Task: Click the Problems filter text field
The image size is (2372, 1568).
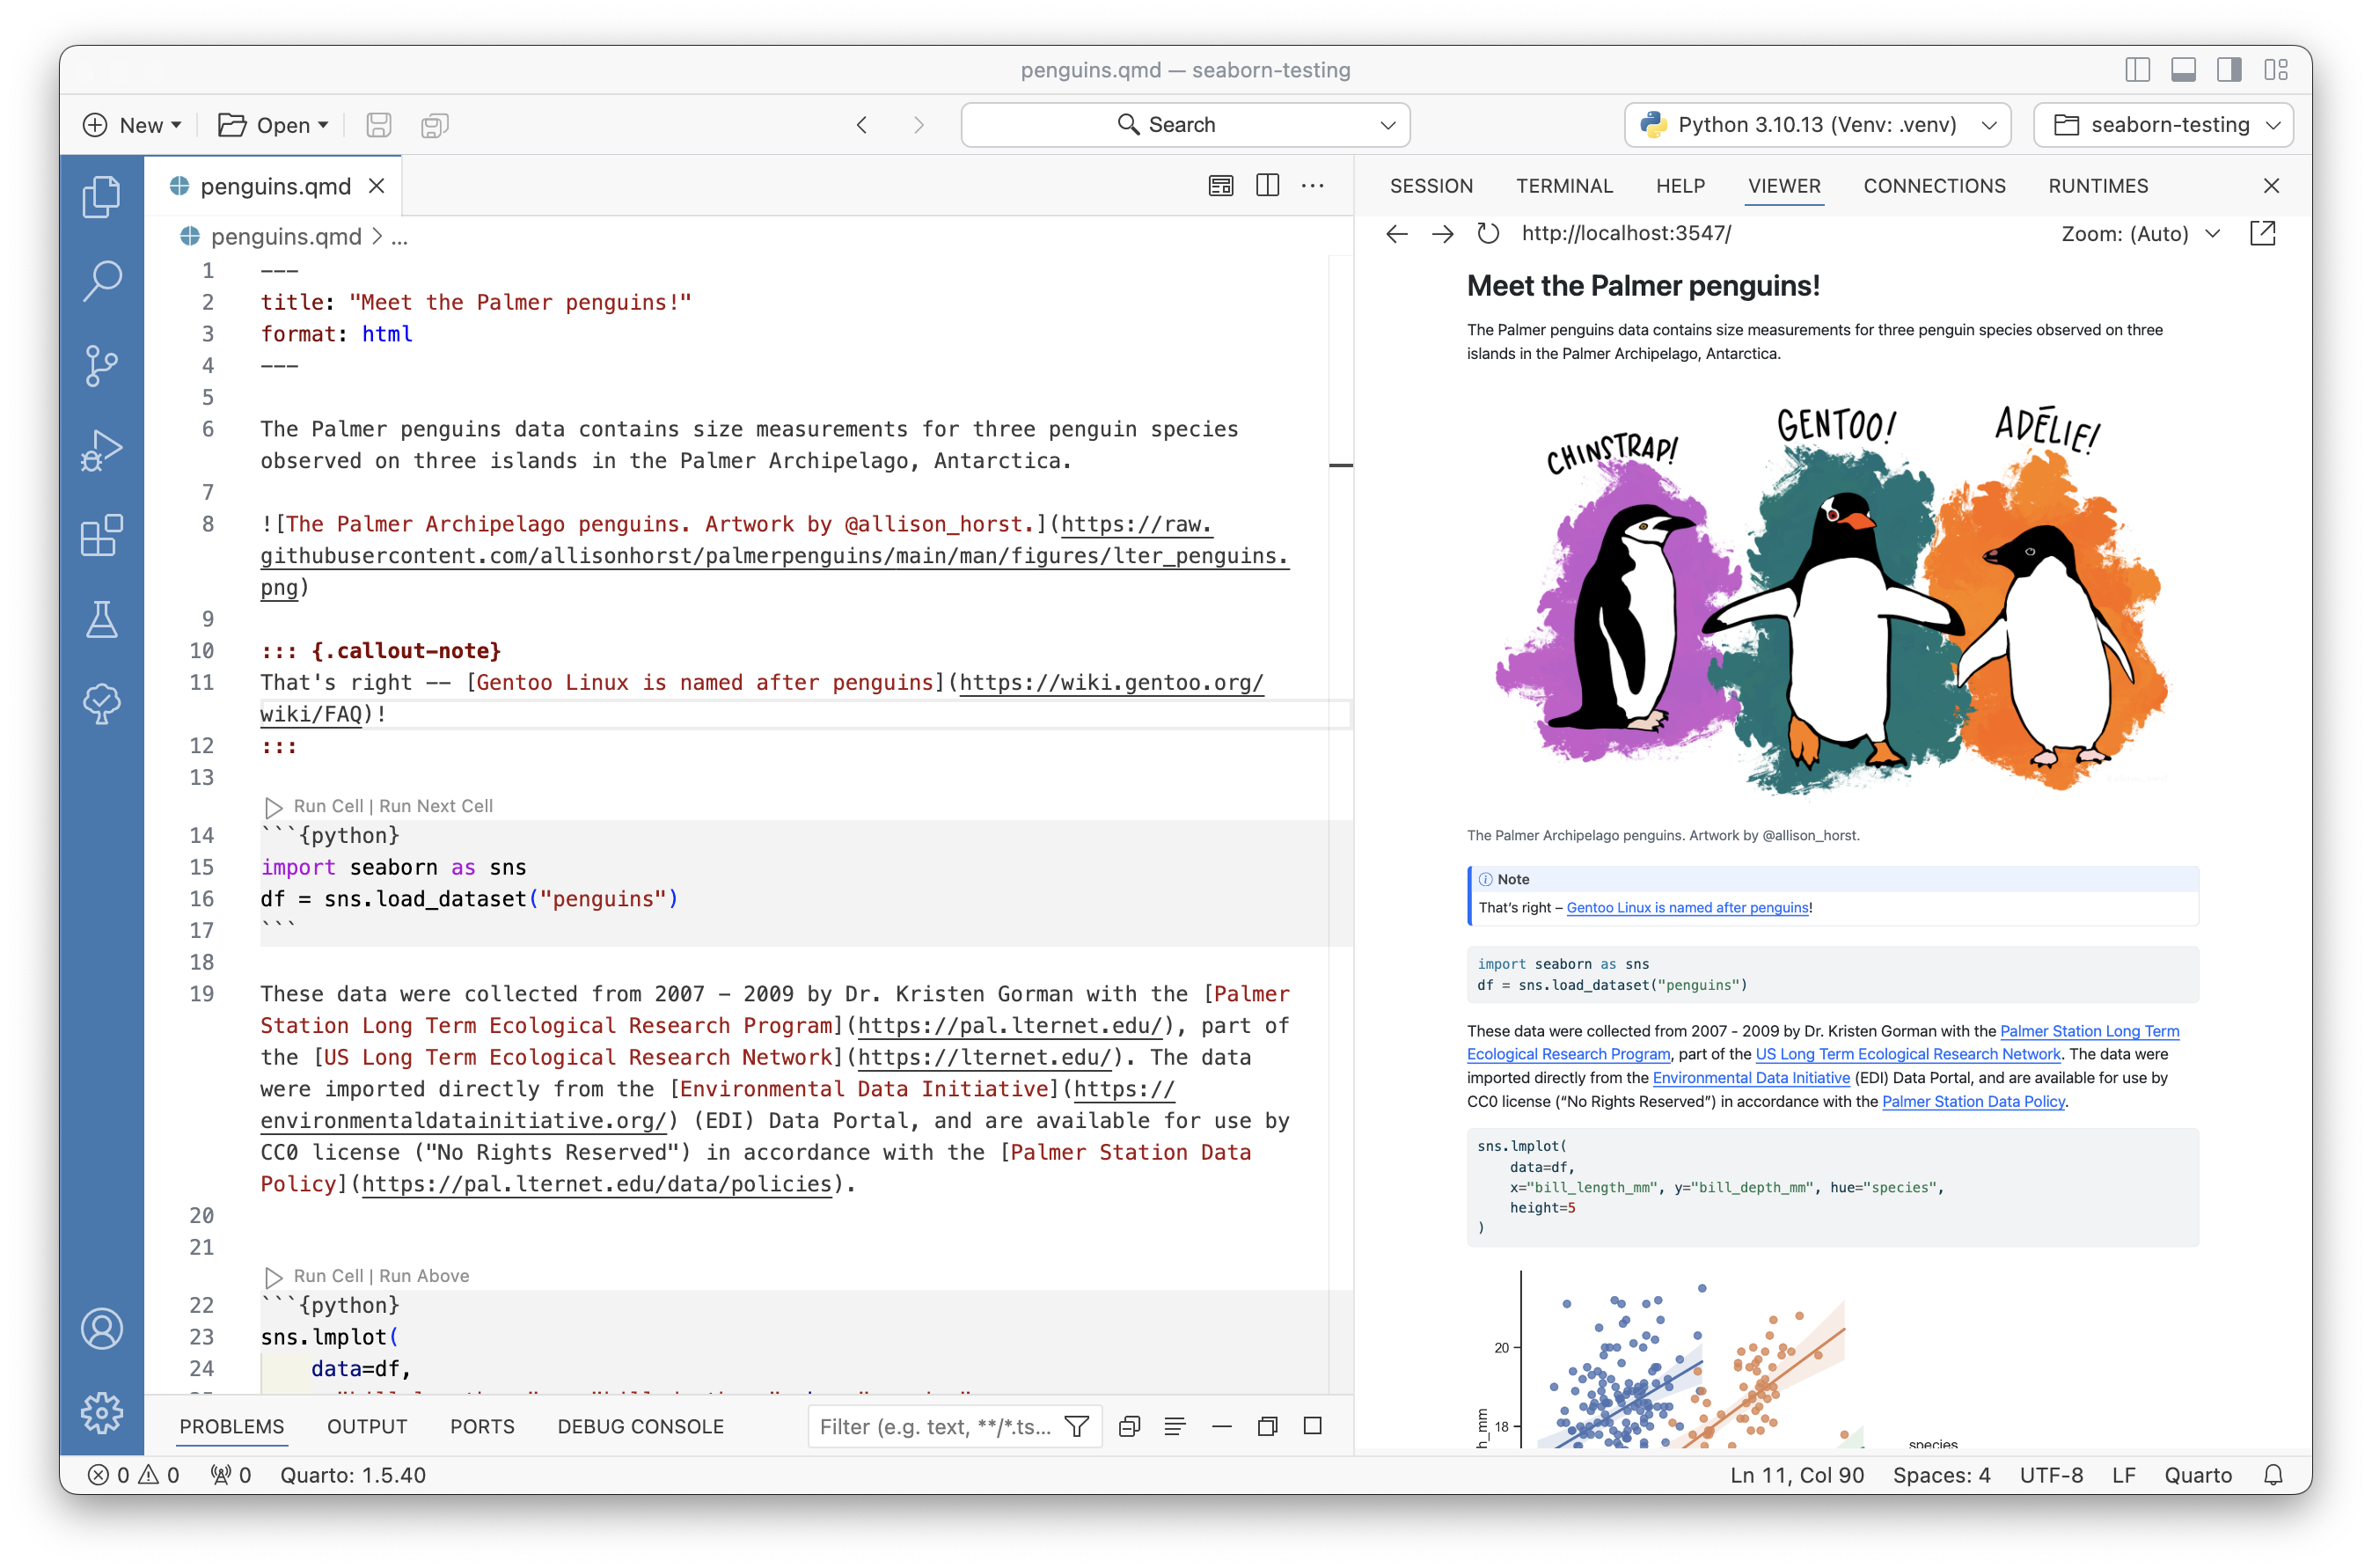Action: [935, 1426]
